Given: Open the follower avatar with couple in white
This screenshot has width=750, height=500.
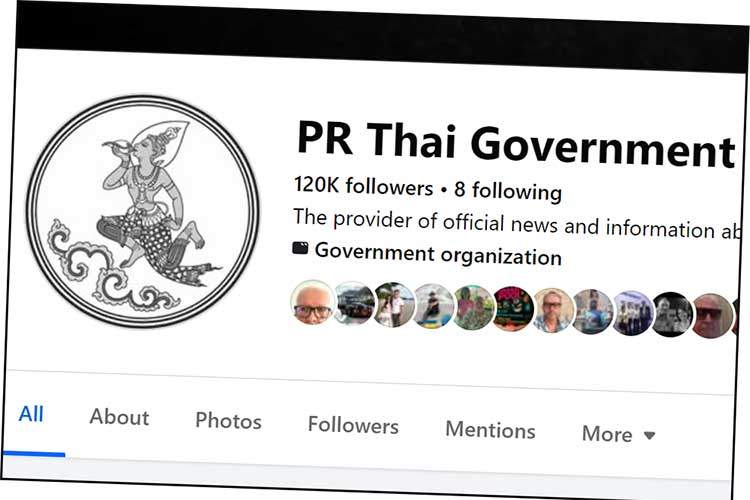Looking at the screenshot, I should point(394,305).
